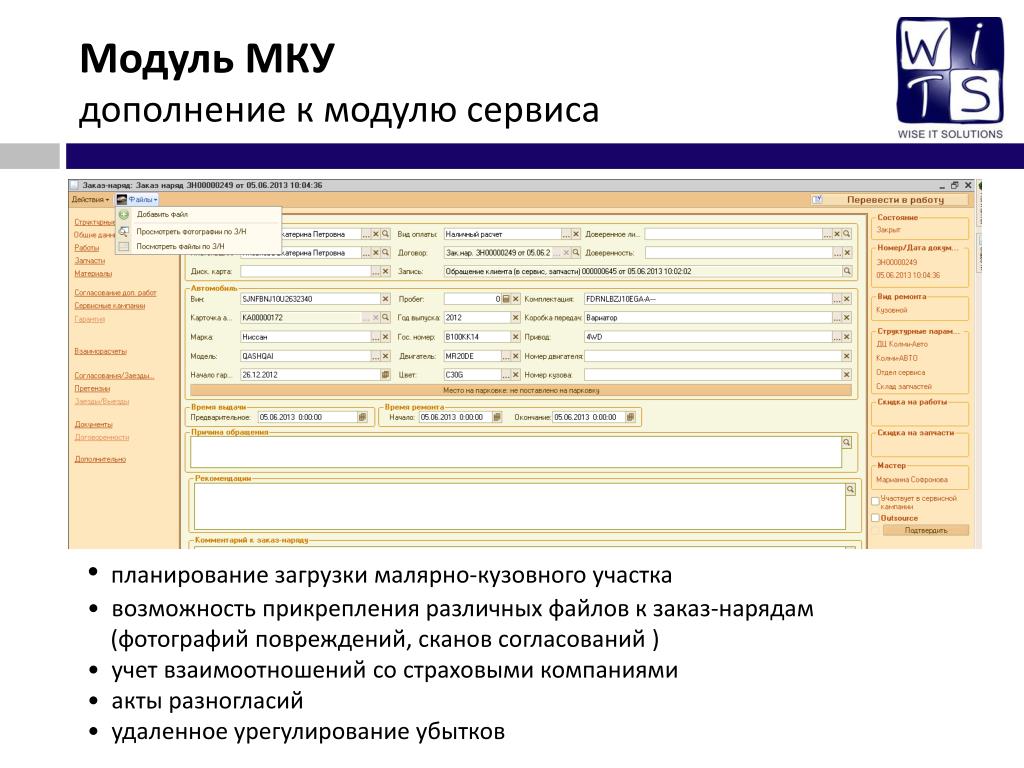
Task: Open the Двигатель selection ellipsis button
Action: pyautogui.click(x=505, y=356)
